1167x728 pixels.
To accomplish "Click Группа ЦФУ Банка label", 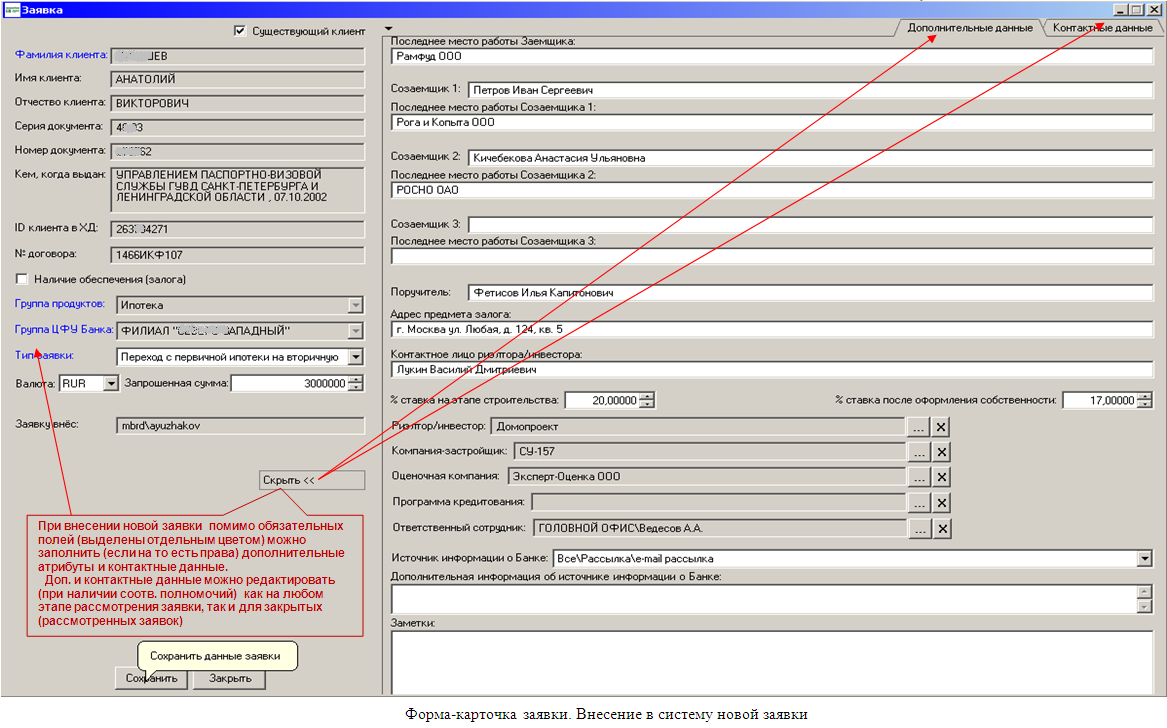I will click(64, 329).
